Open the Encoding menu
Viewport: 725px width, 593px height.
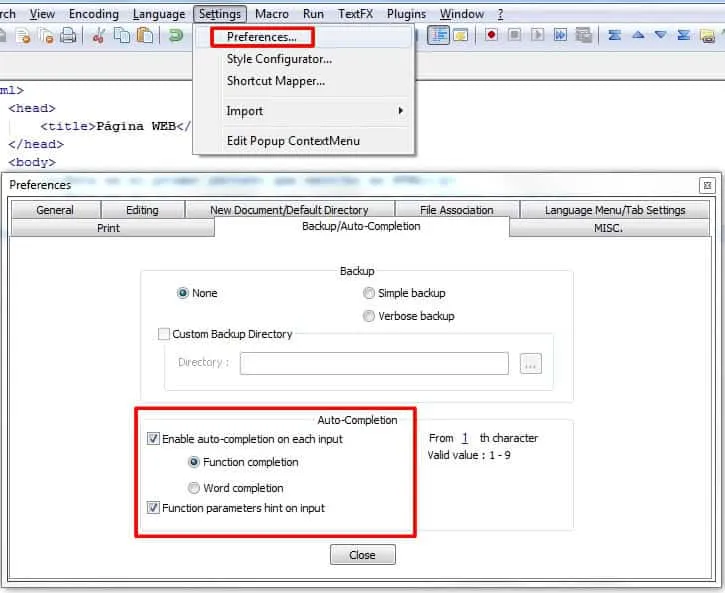point(94,14)
